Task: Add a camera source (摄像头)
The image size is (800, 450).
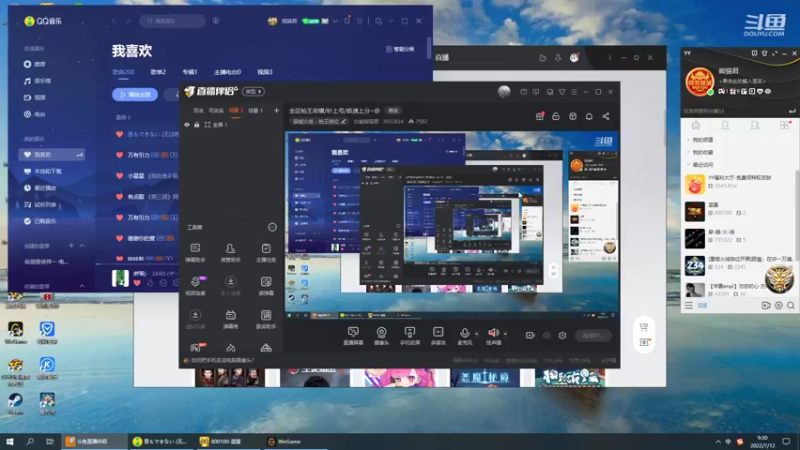Action: pos(381,336)
